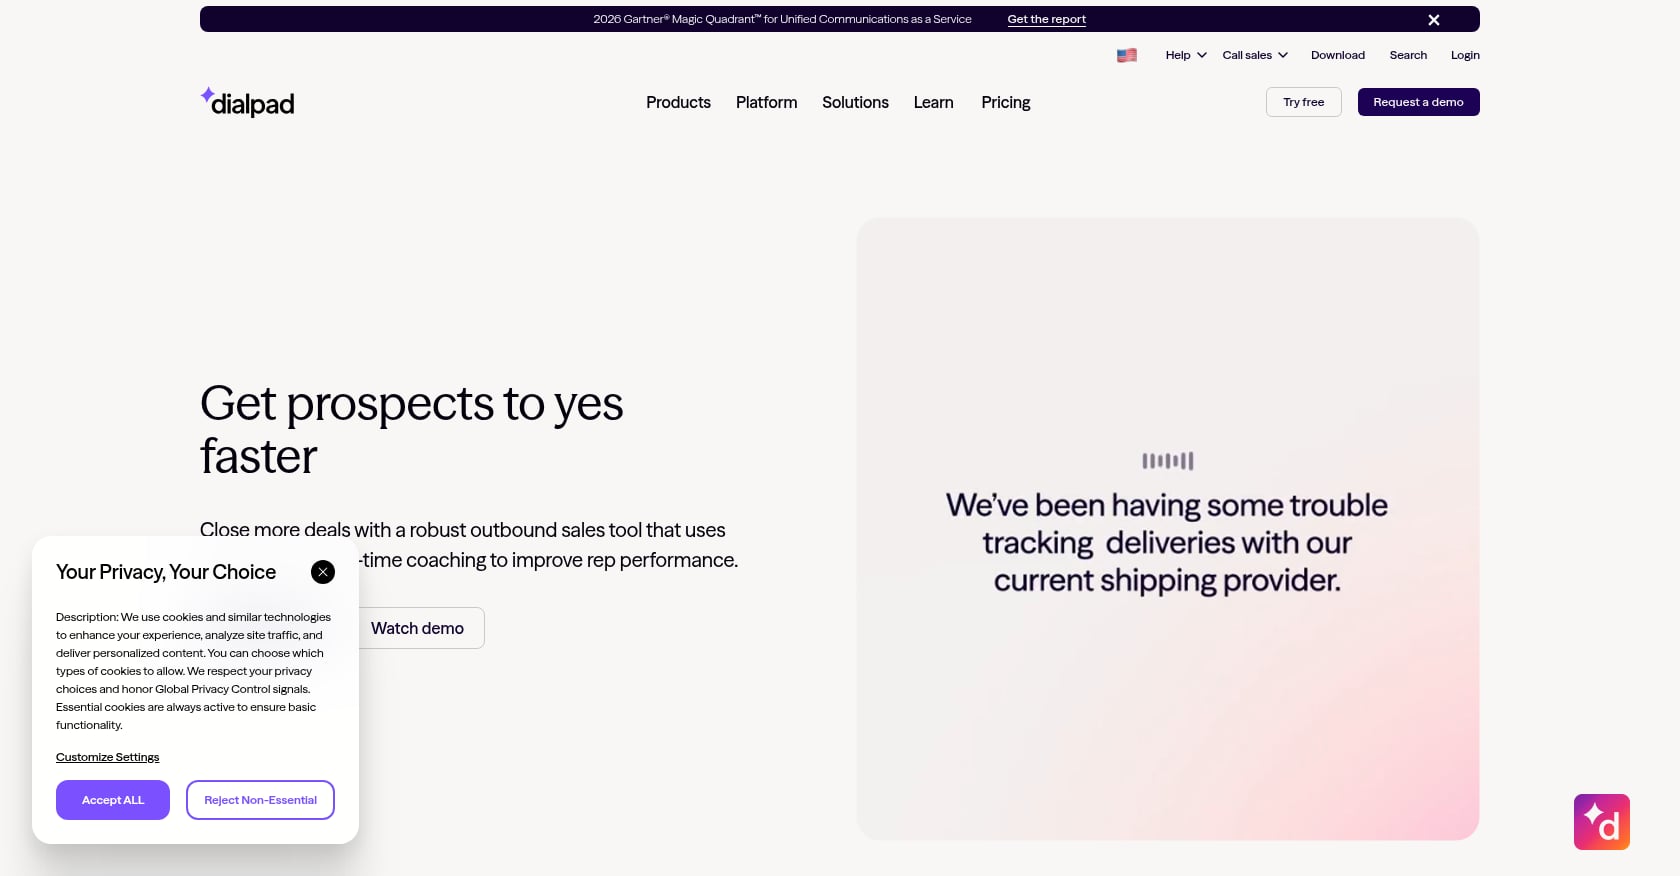The width and height of the screenshot is (1680, 876).
Task: Click Request a demo button
Action: coord(1419,102)
